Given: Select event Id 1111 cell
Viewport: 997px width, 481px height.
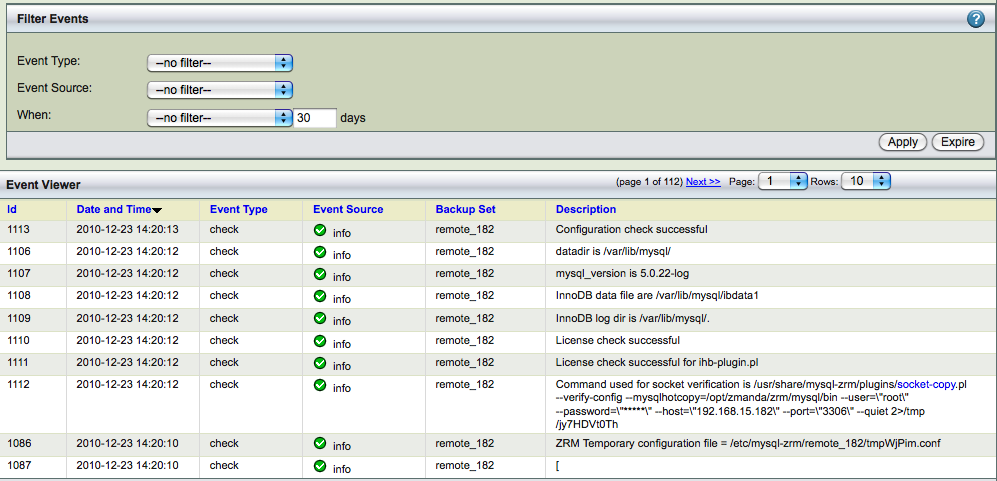Looking at the screenshot, I should coord(18,362).
